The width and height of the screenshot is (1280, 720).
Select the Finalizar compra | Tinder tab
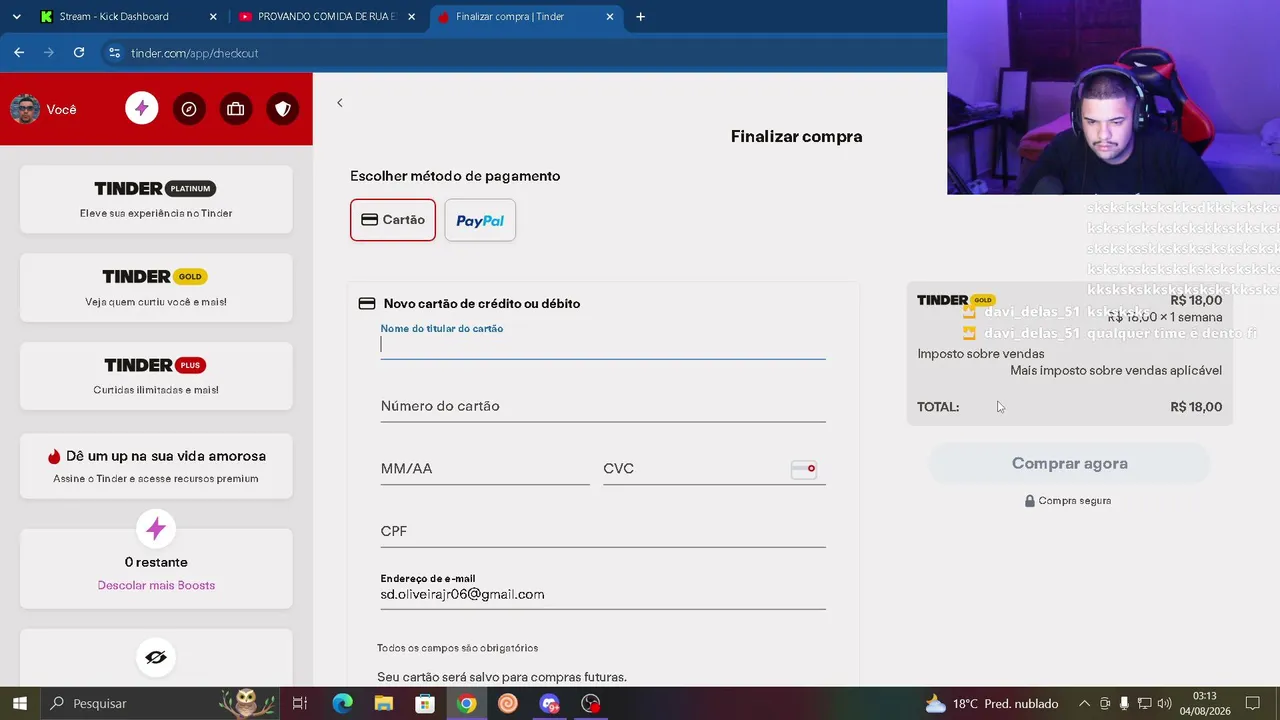point(525,17)
